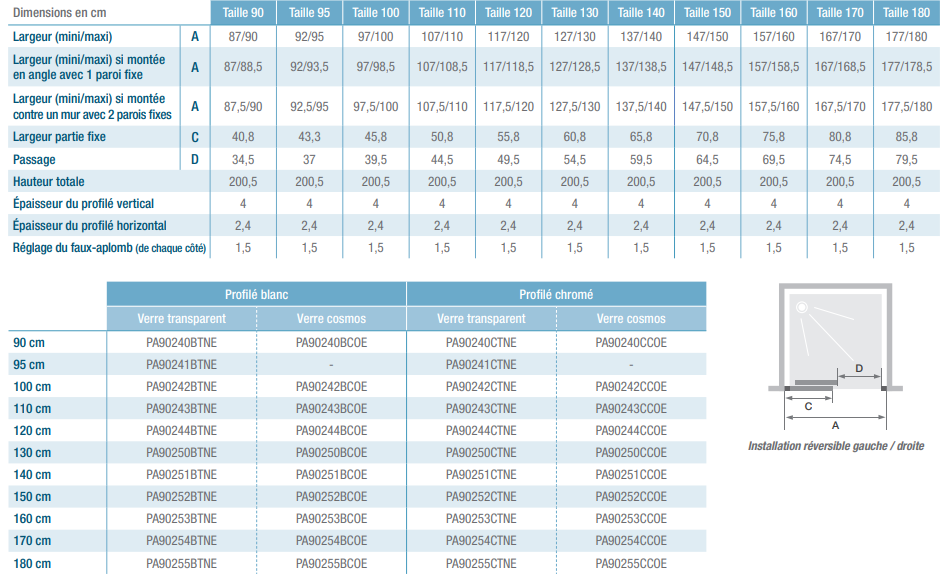
Task: Click 'Verre transparent' under Profilé blanc
Action: [181, 318]
